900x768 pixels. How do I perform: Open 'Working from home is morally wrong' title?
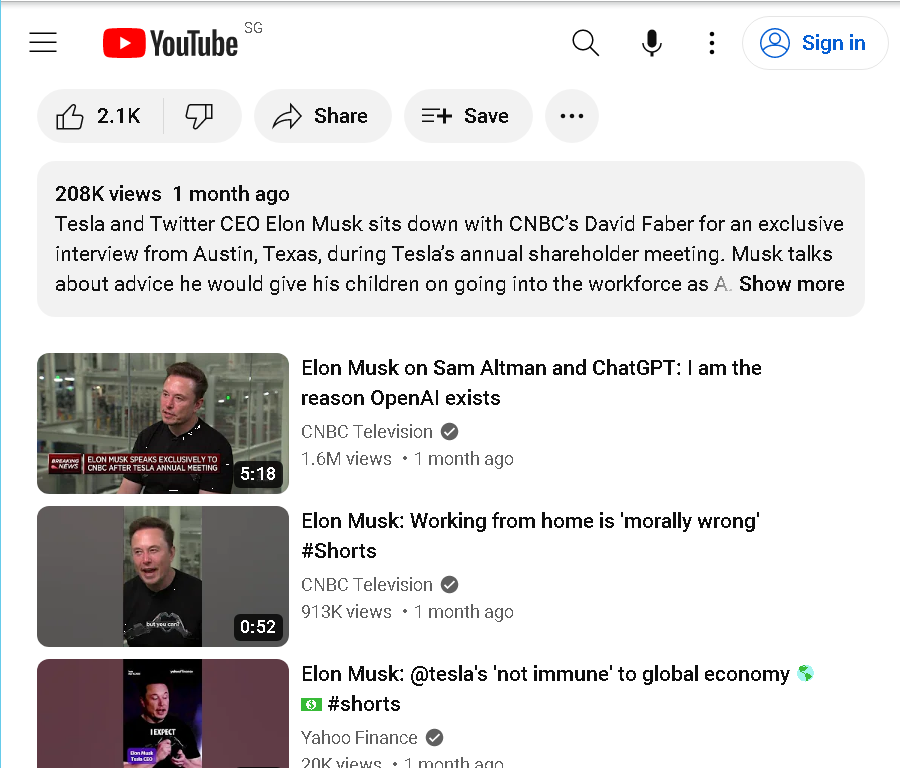coord(530,536)
